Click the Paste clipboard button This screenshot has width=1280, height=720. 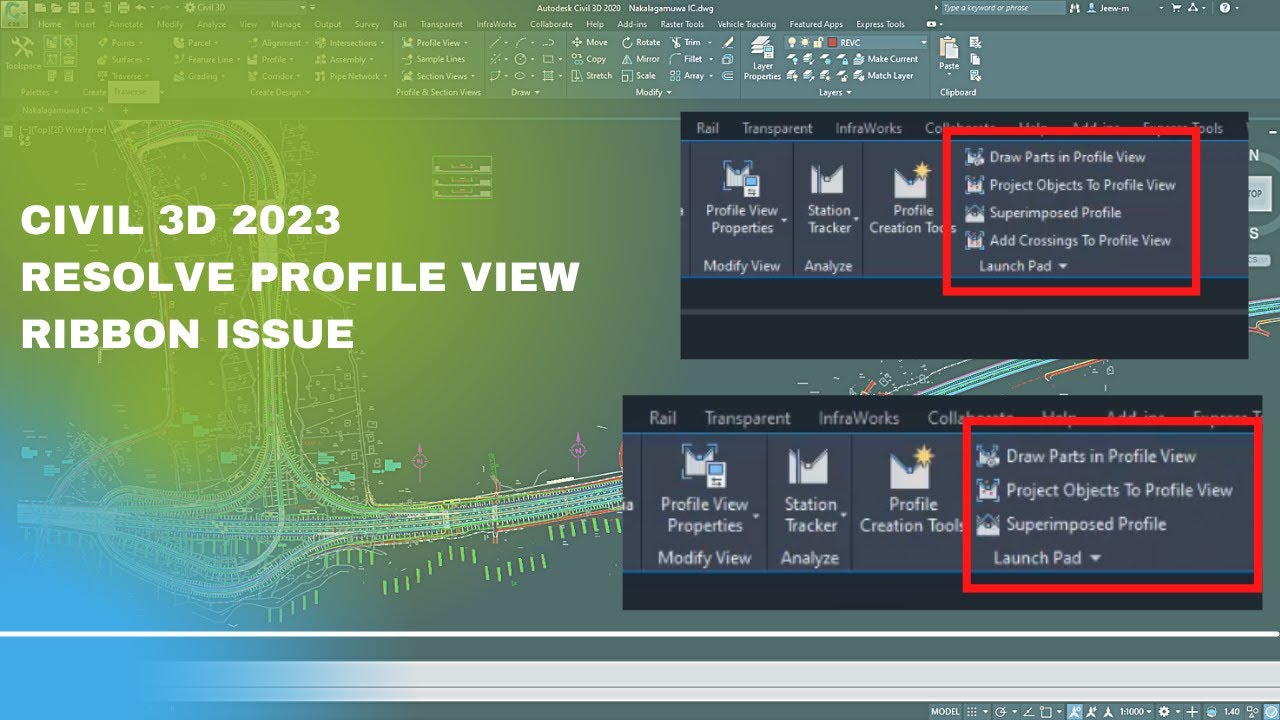949,53
